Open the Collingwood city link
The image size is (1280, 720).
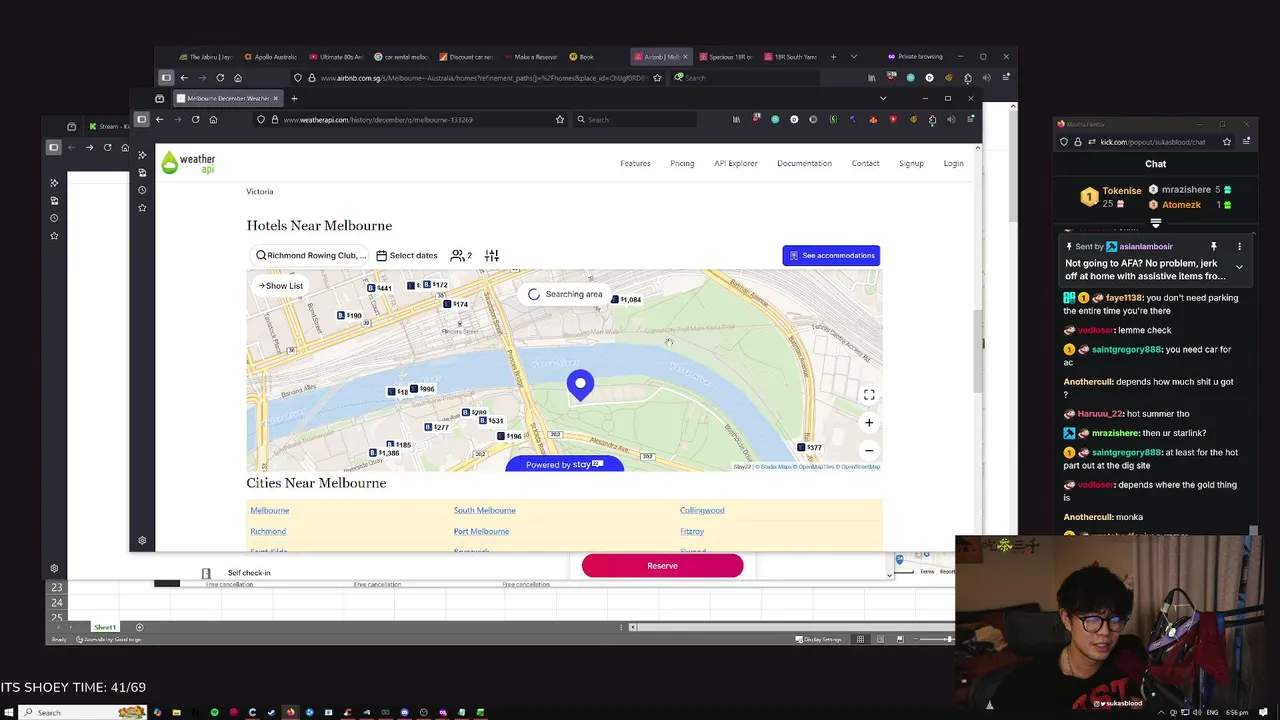pos(702,510)
